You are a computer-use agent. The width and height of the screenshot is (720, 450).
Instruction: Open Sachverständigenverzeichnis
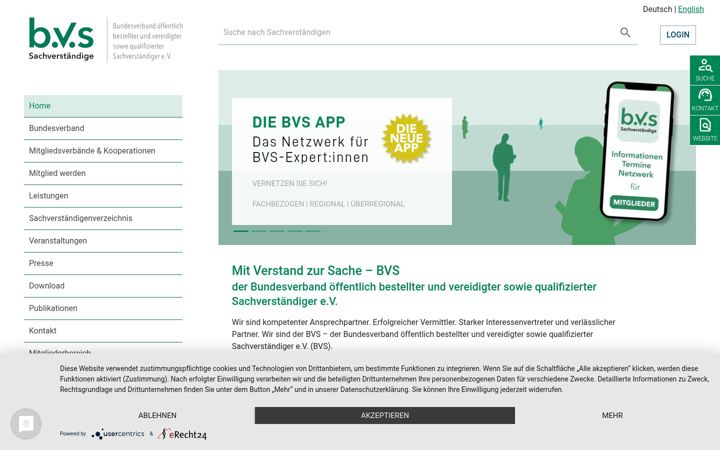tap(103, 218)
